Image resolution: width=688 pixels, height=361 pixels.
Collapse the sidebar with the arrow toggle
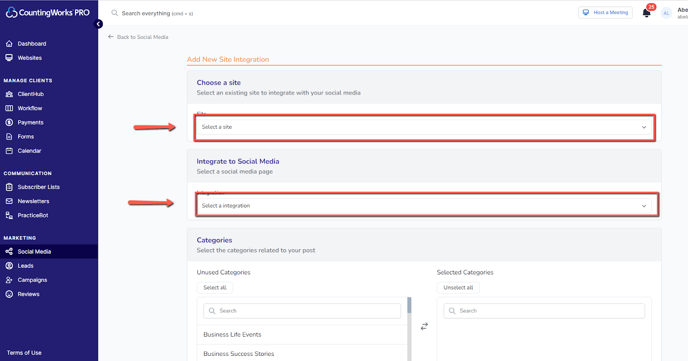(x=98, y=24)
